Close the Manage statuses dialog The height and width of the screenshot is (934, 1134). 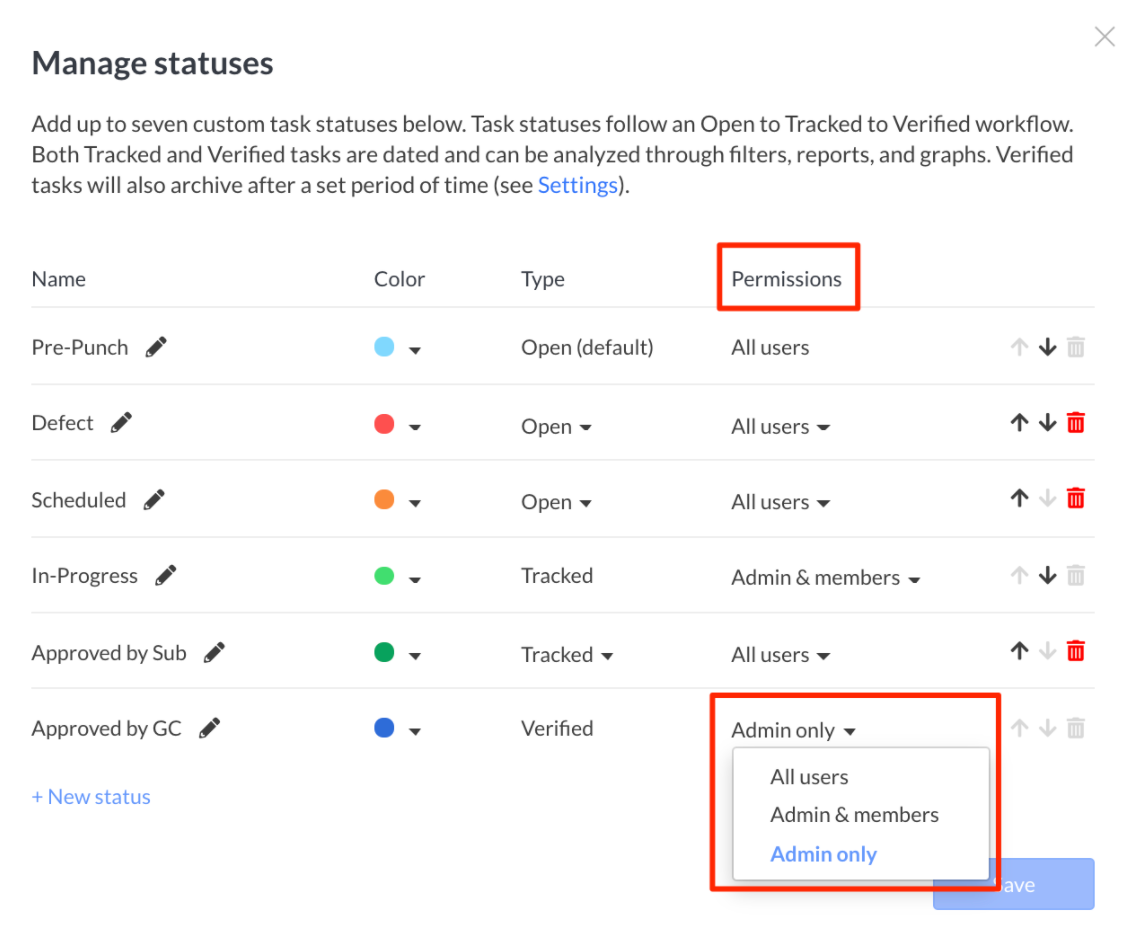pyautogui.click(x=1104, y=38)
